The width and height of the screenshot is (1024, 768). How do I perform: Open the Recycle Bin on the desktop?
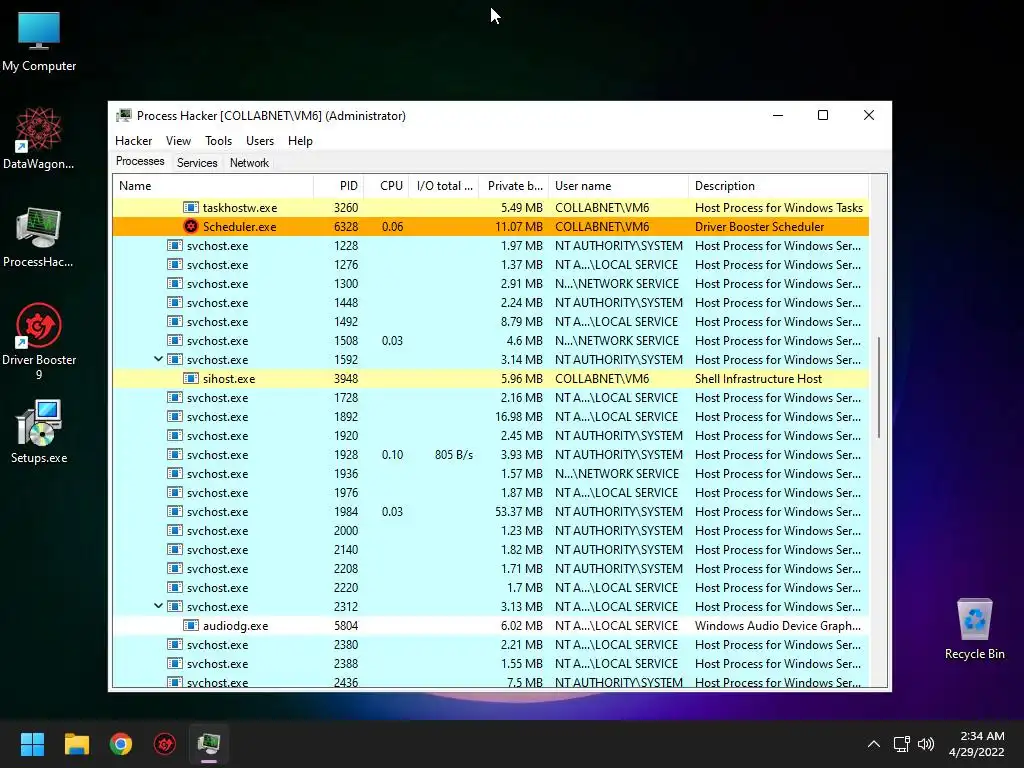tap(974, 628)
